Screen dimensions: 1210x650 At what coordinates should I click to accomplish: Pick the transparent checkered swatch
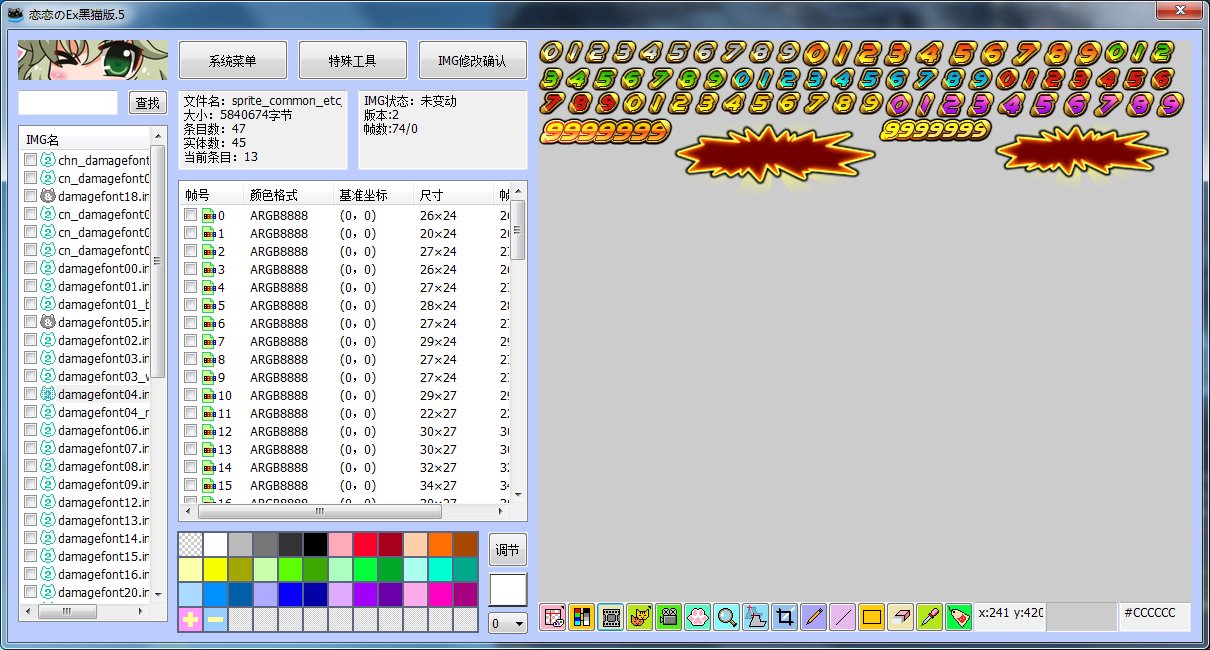(190, 545)
